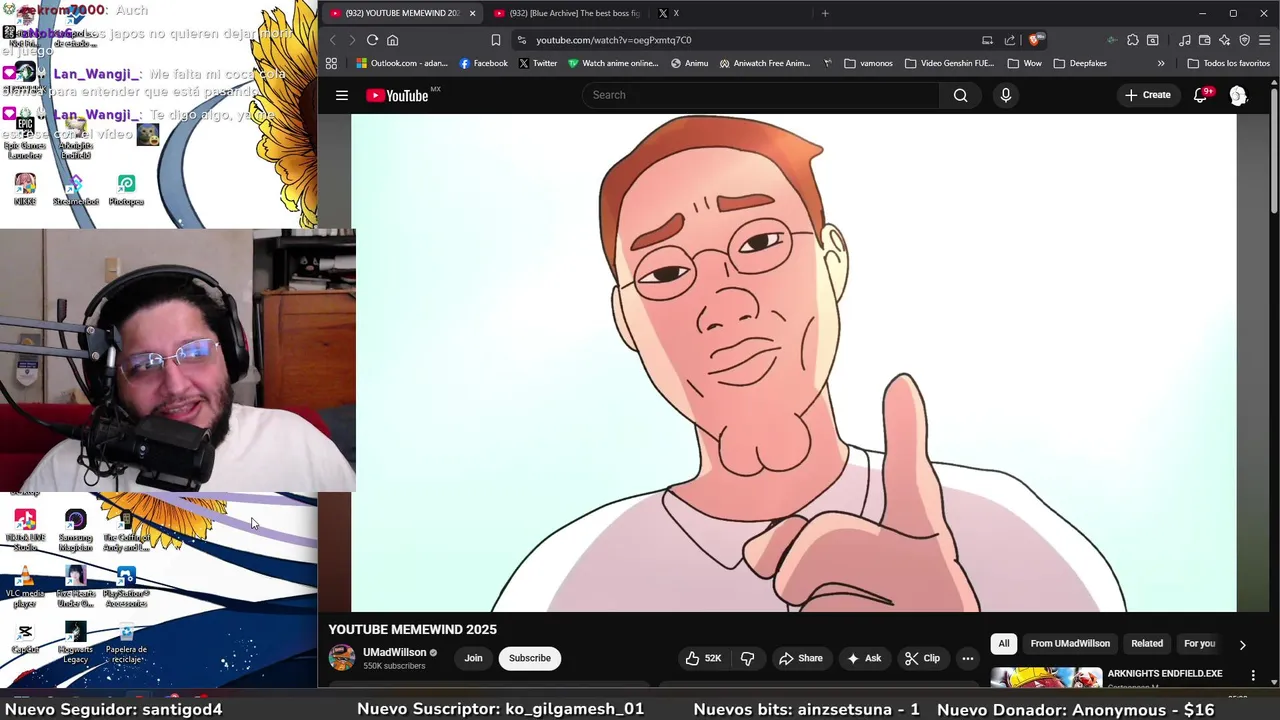Open the NIKKE desktop shortcut

(x=25, y=190)
